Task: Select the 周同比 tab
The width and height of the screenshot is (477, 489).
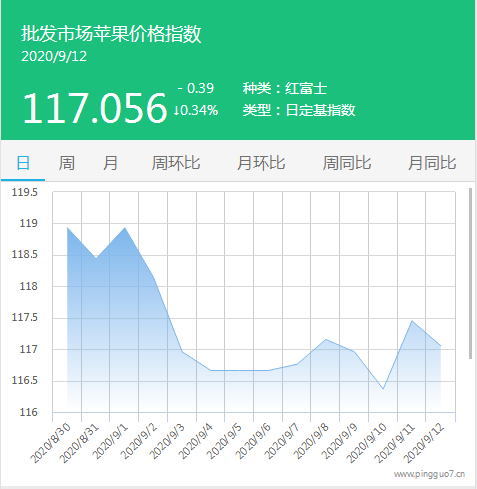Action: coord(347,163)
